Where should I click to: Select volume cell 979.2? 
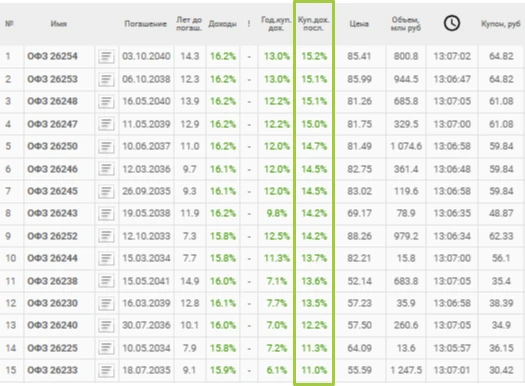406,236
